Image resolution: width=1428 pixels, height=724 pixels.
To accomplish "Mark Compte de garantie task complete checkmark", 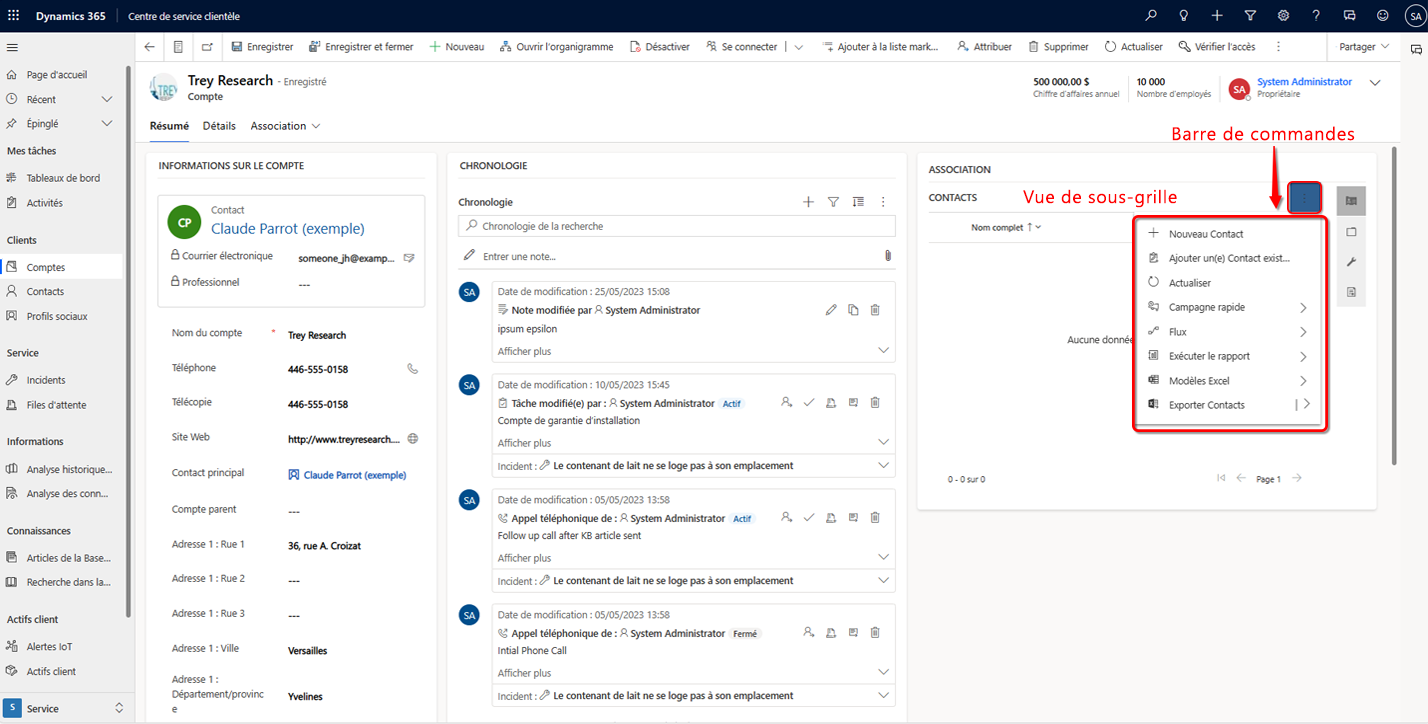I will pyautogui.click(x=809, y=403).
